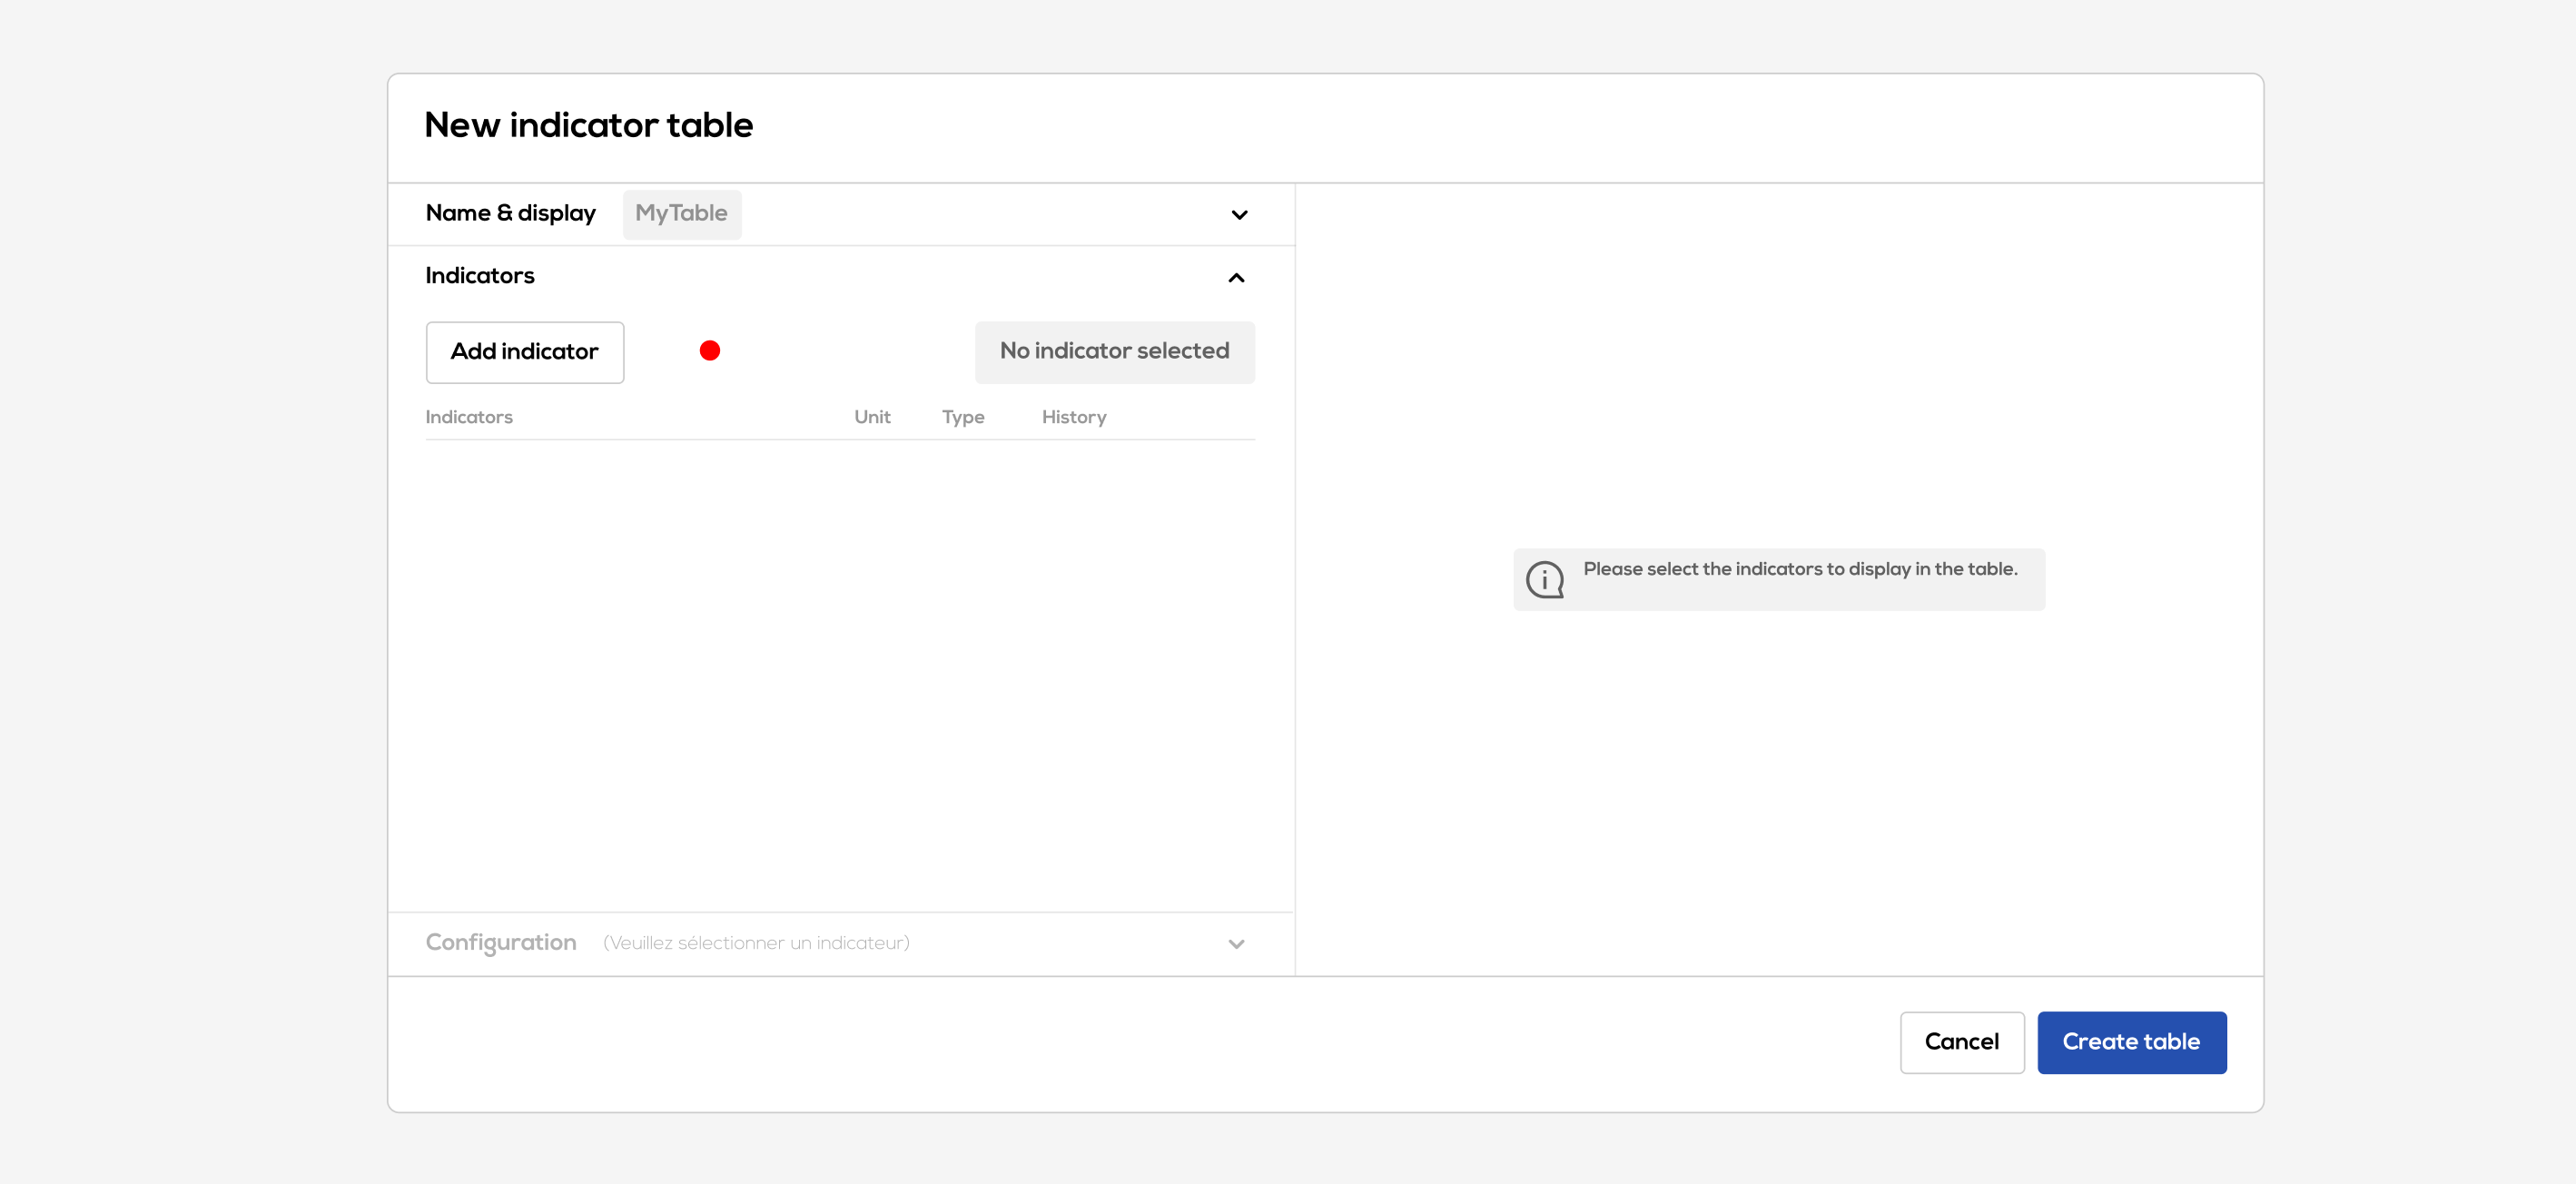This screenshot has width=2576, height=1184.
Task: Click the History column header
Action: pyautogui.click(x=1074, y=417)
